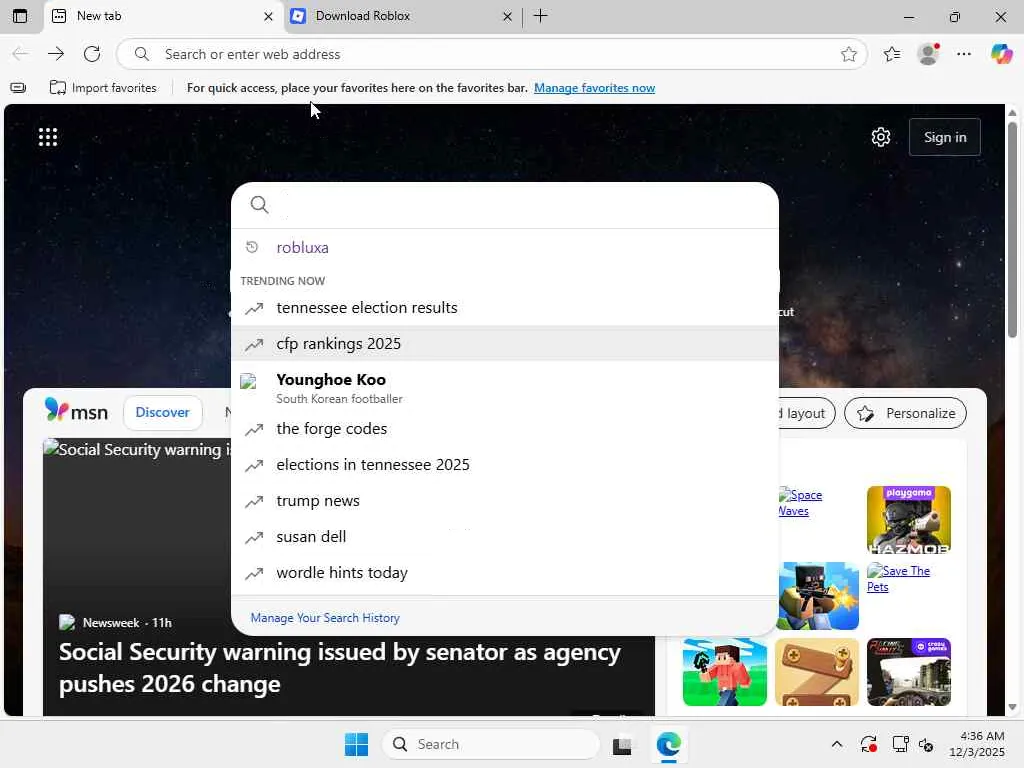Click the page vertical scrollbar thumb
The width and height of the screenshot is (1024, 768).
[1012, 229]
